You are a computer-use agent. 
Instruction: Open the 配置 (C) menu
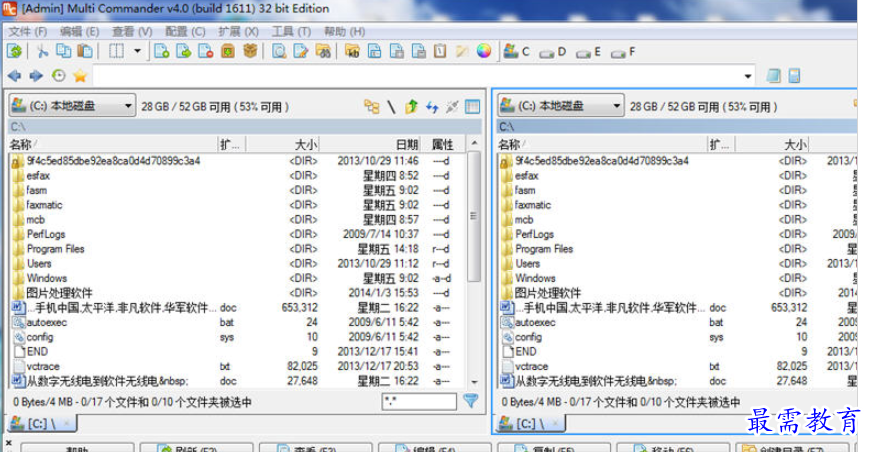pos(185,32)
